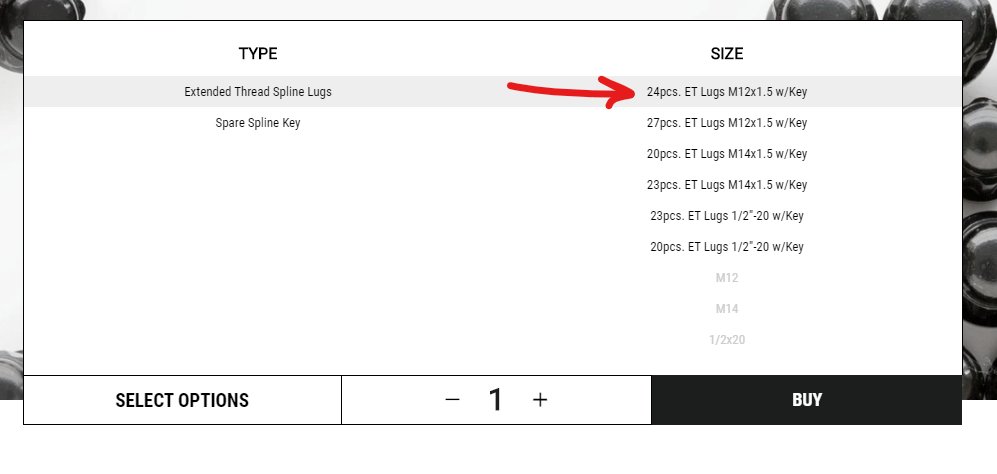Select Extended Thread Spline Lugs type
Image resolution: width=997 pixels, height=474 pixels.
[258, 92]
